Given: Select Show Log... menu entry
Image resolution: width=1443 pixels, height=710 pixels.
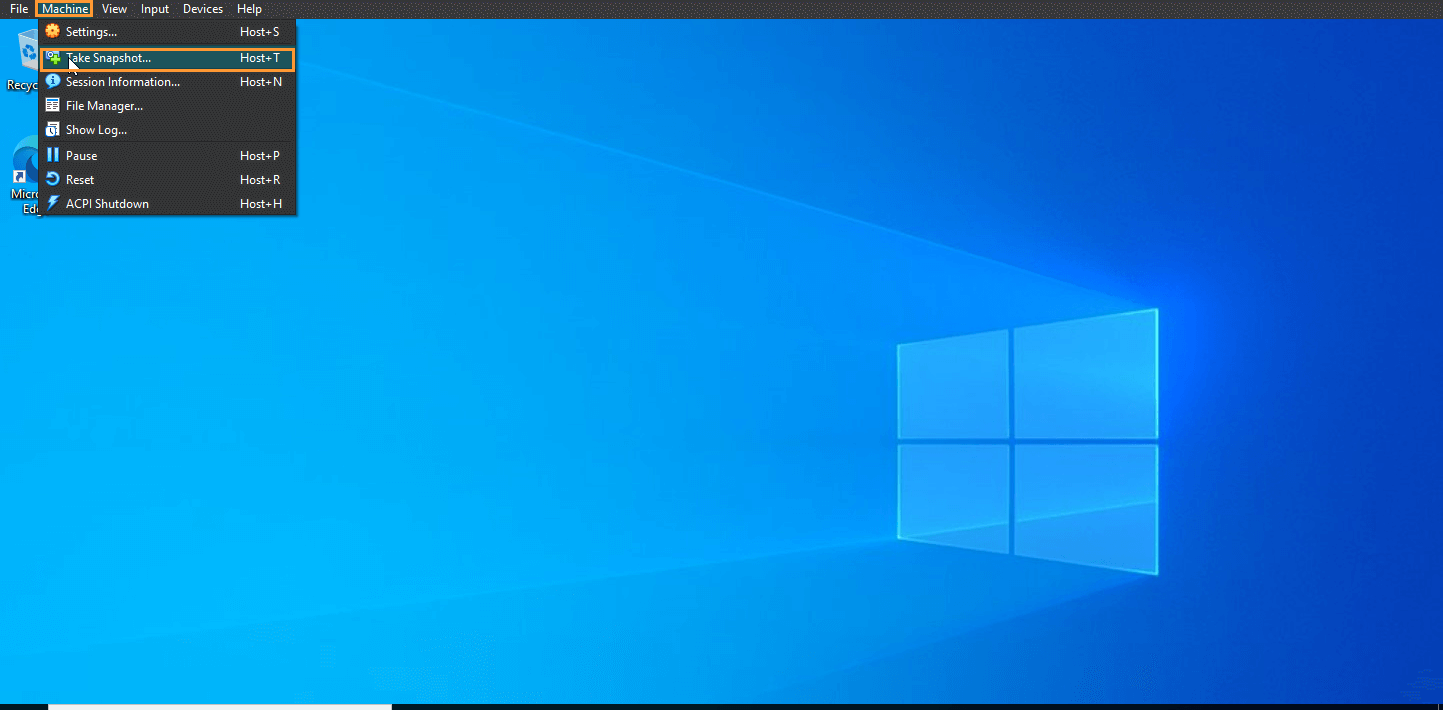Looking at the screenshot, I should [x=167, y=130].
